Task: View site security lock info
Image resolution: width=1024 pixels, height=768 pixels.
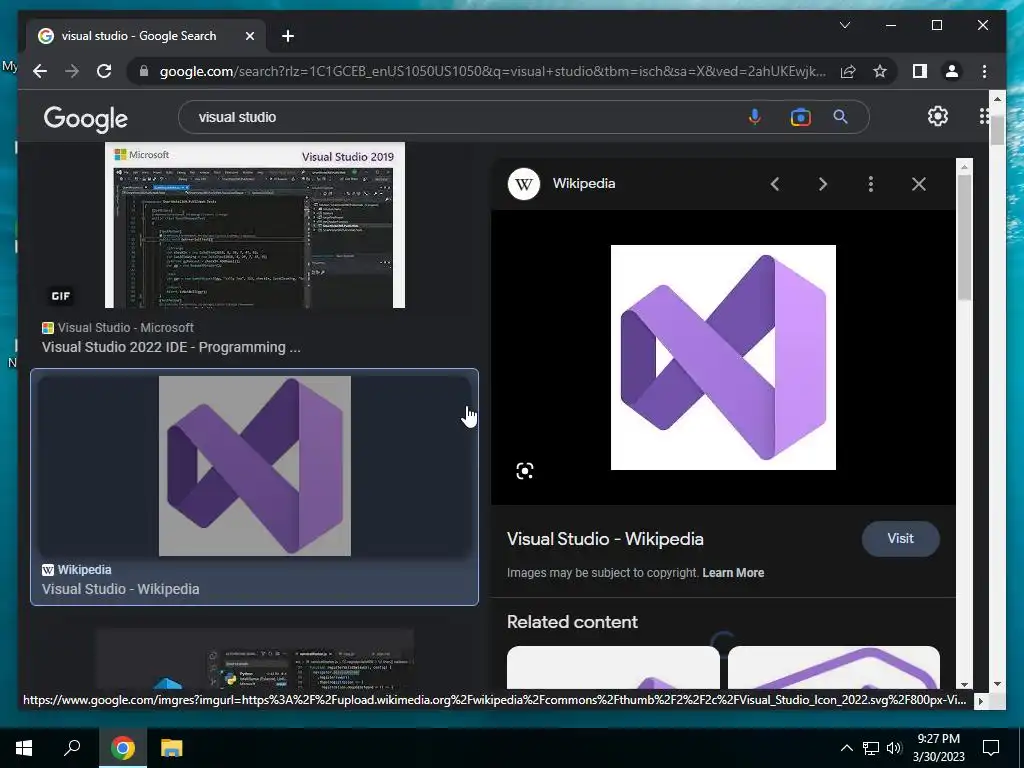Action: pos(144,71)
